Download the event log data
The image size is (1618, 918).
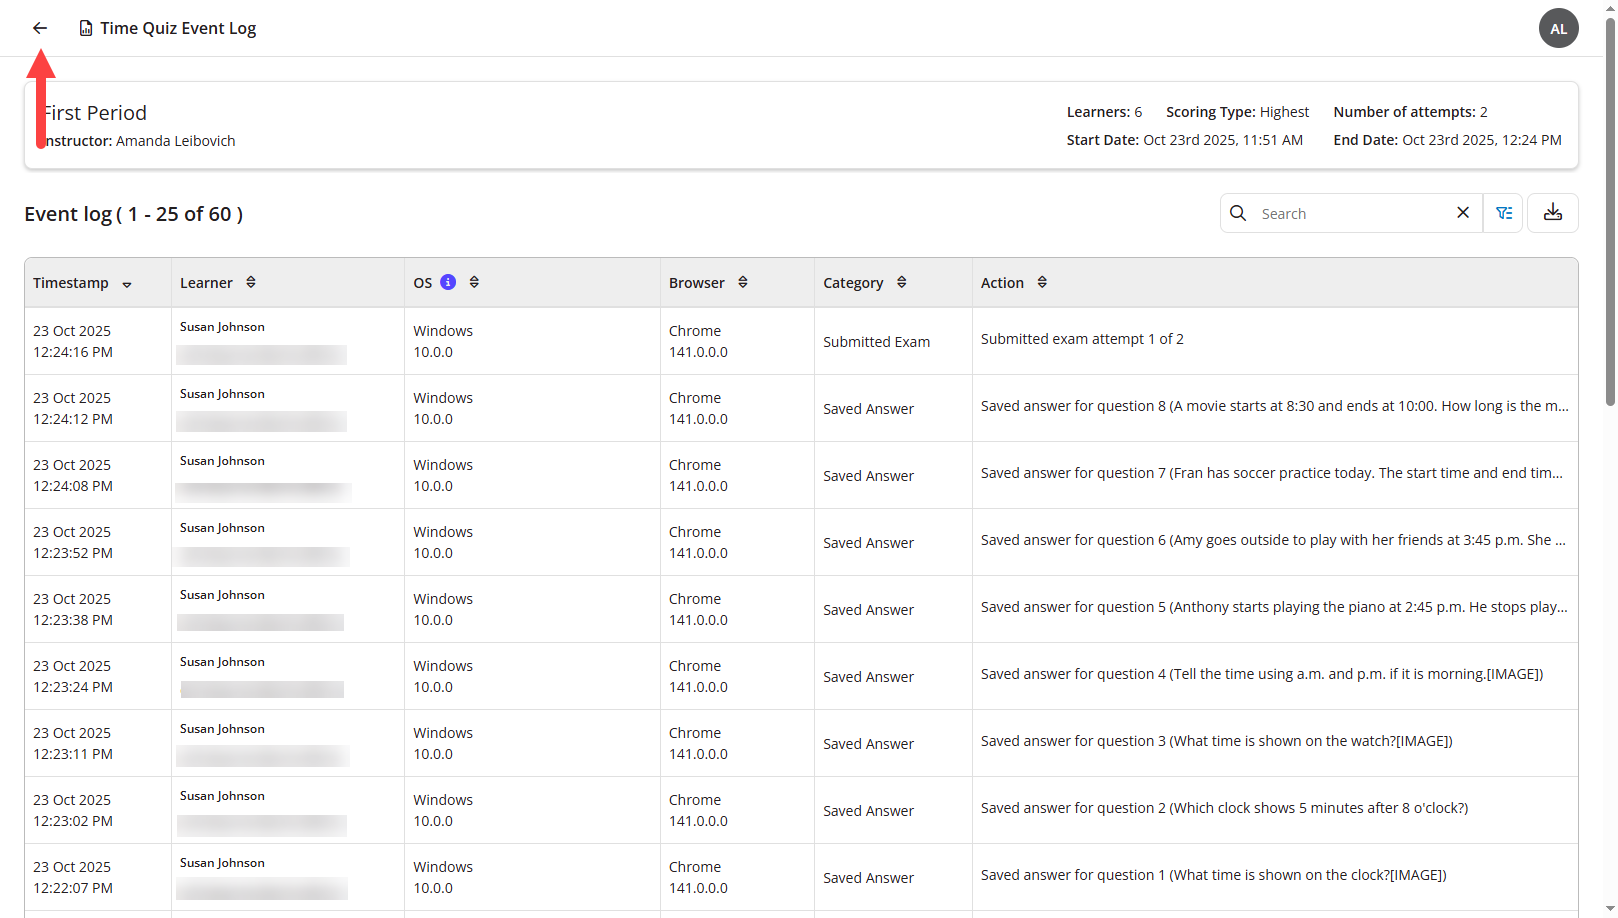click(1552, 212)
